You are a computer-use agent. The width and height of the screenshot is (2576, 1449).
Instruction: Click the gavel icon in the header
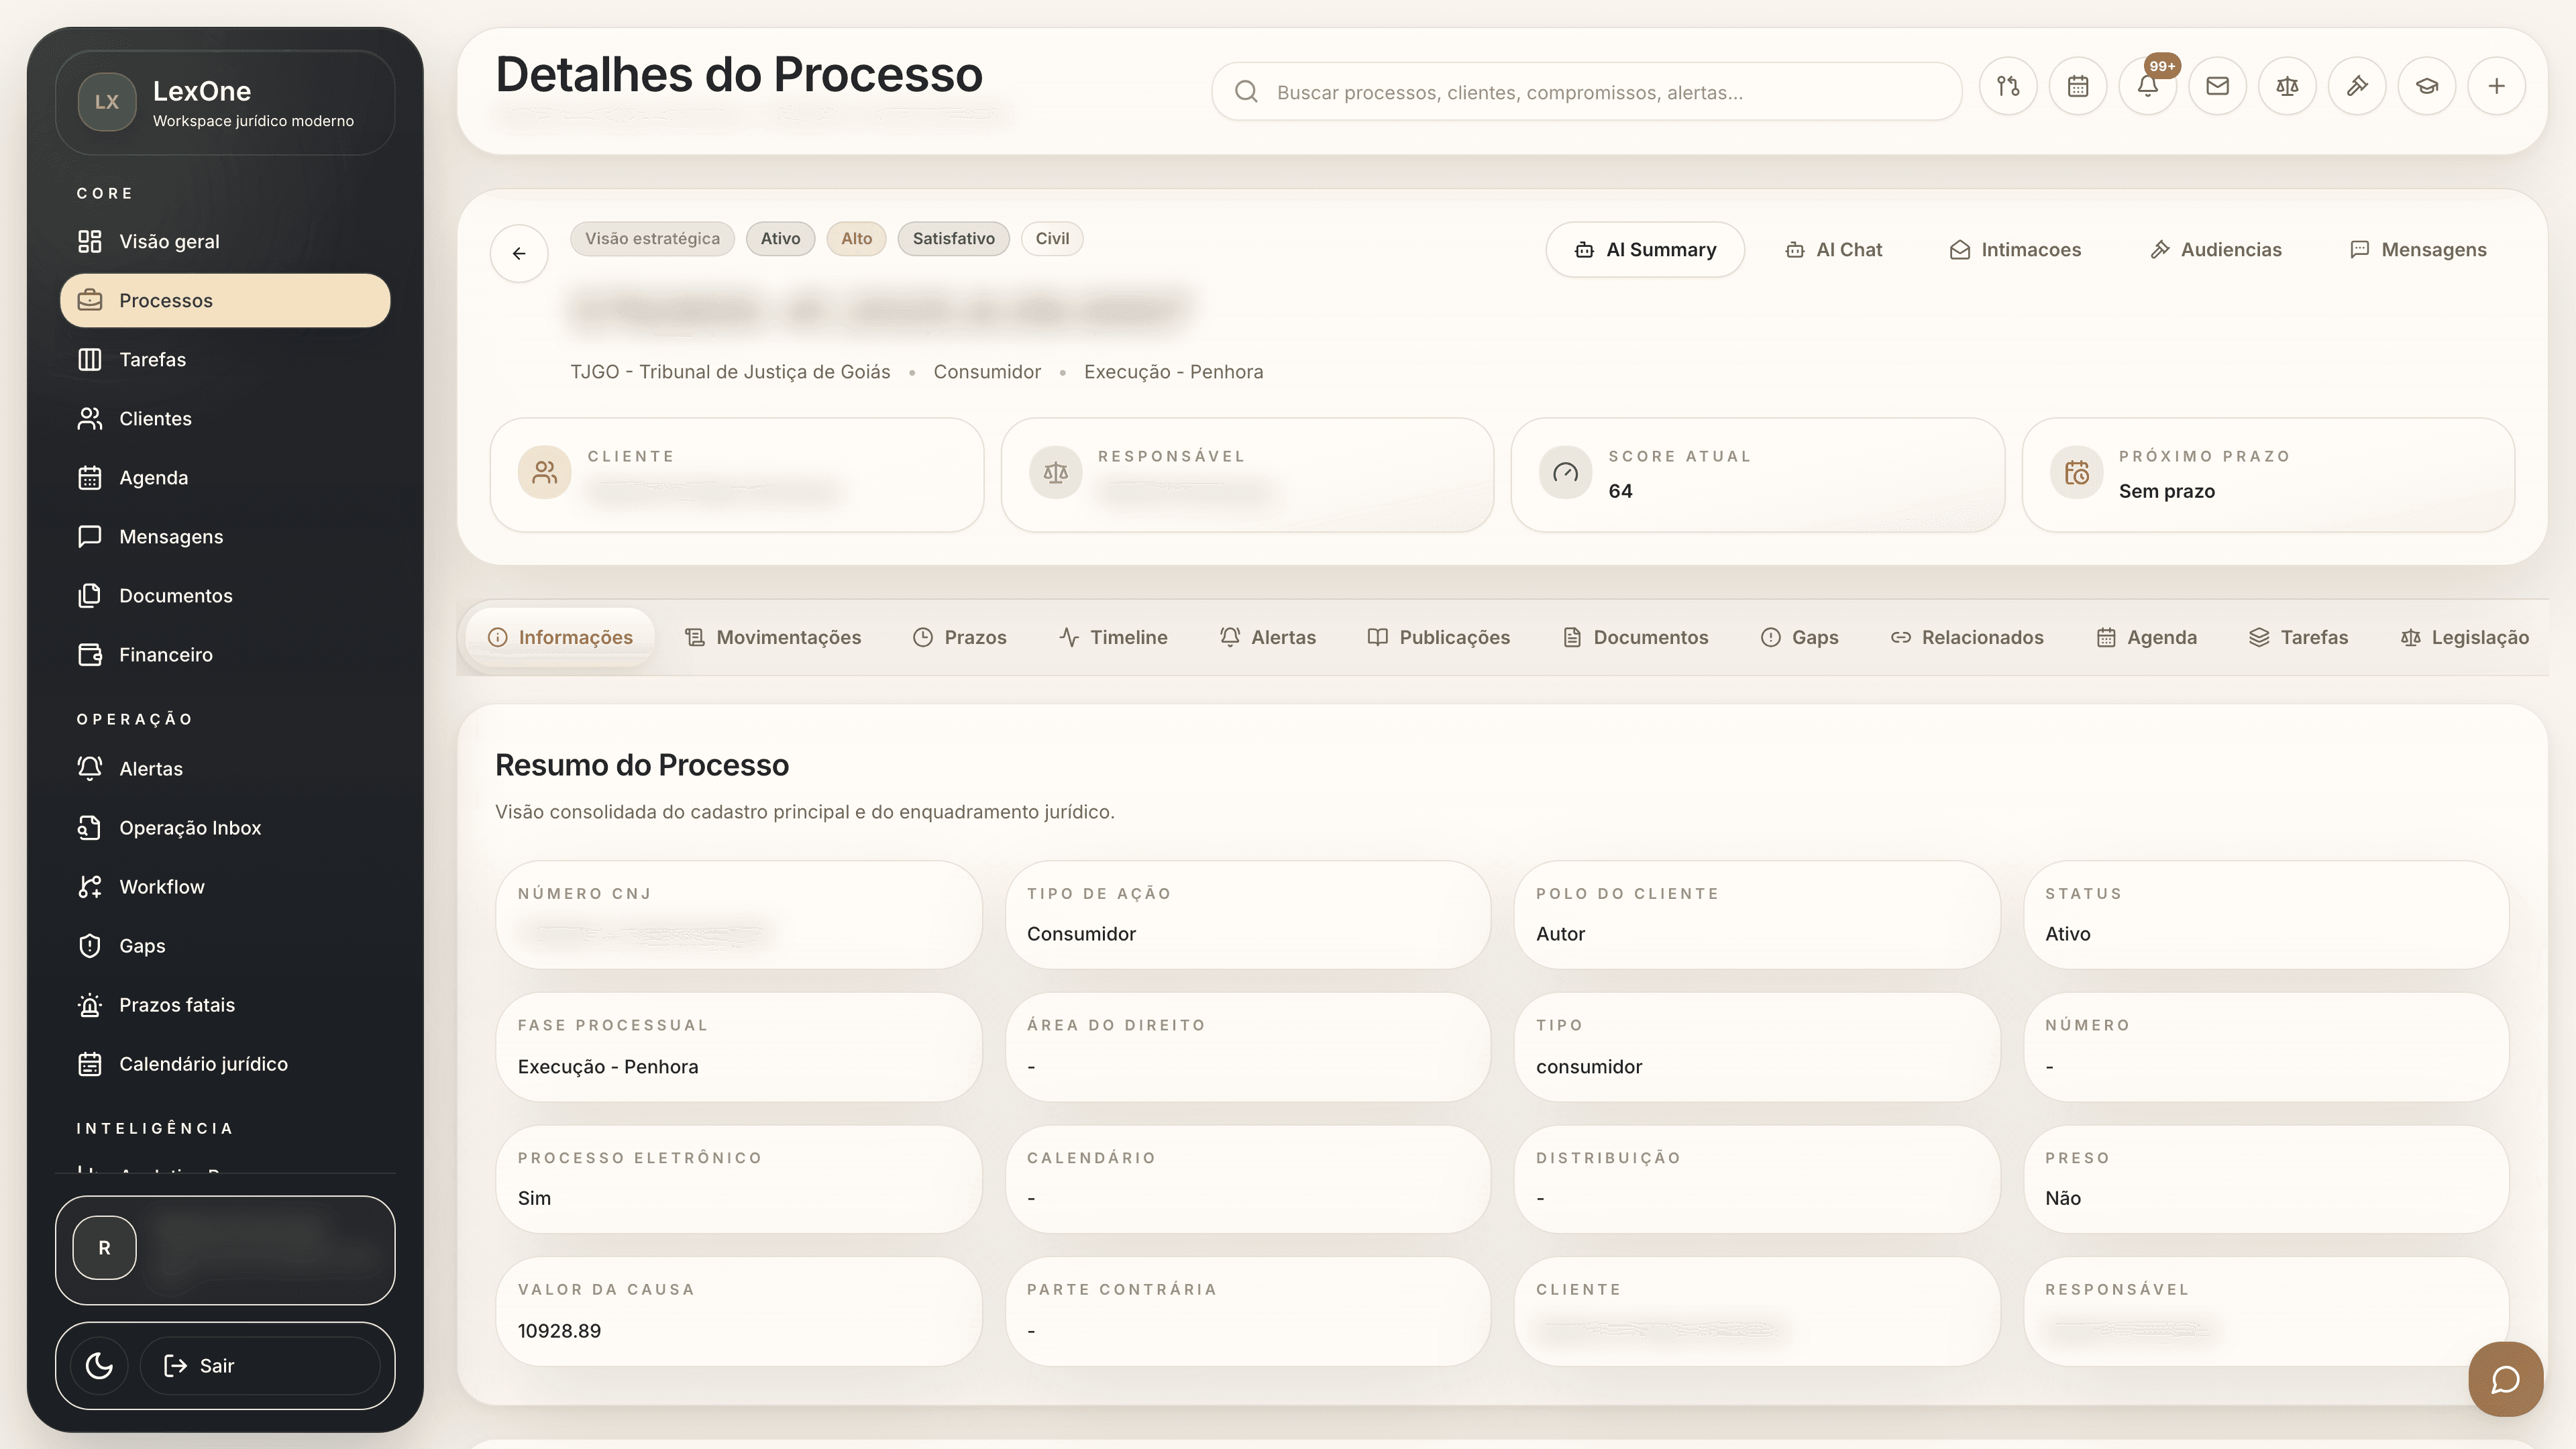pos(2357,86)
